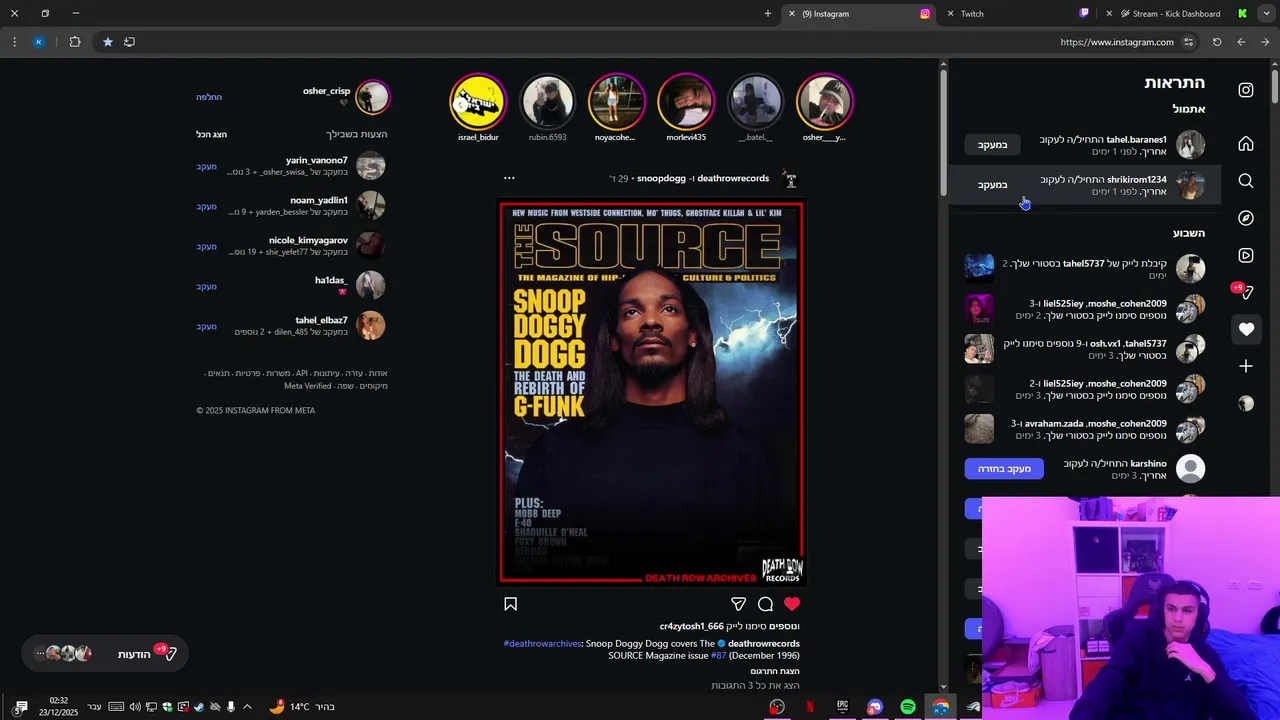
Task: Open Search using the magnifier icon in the sidebar
Action: coord(1246,181)
